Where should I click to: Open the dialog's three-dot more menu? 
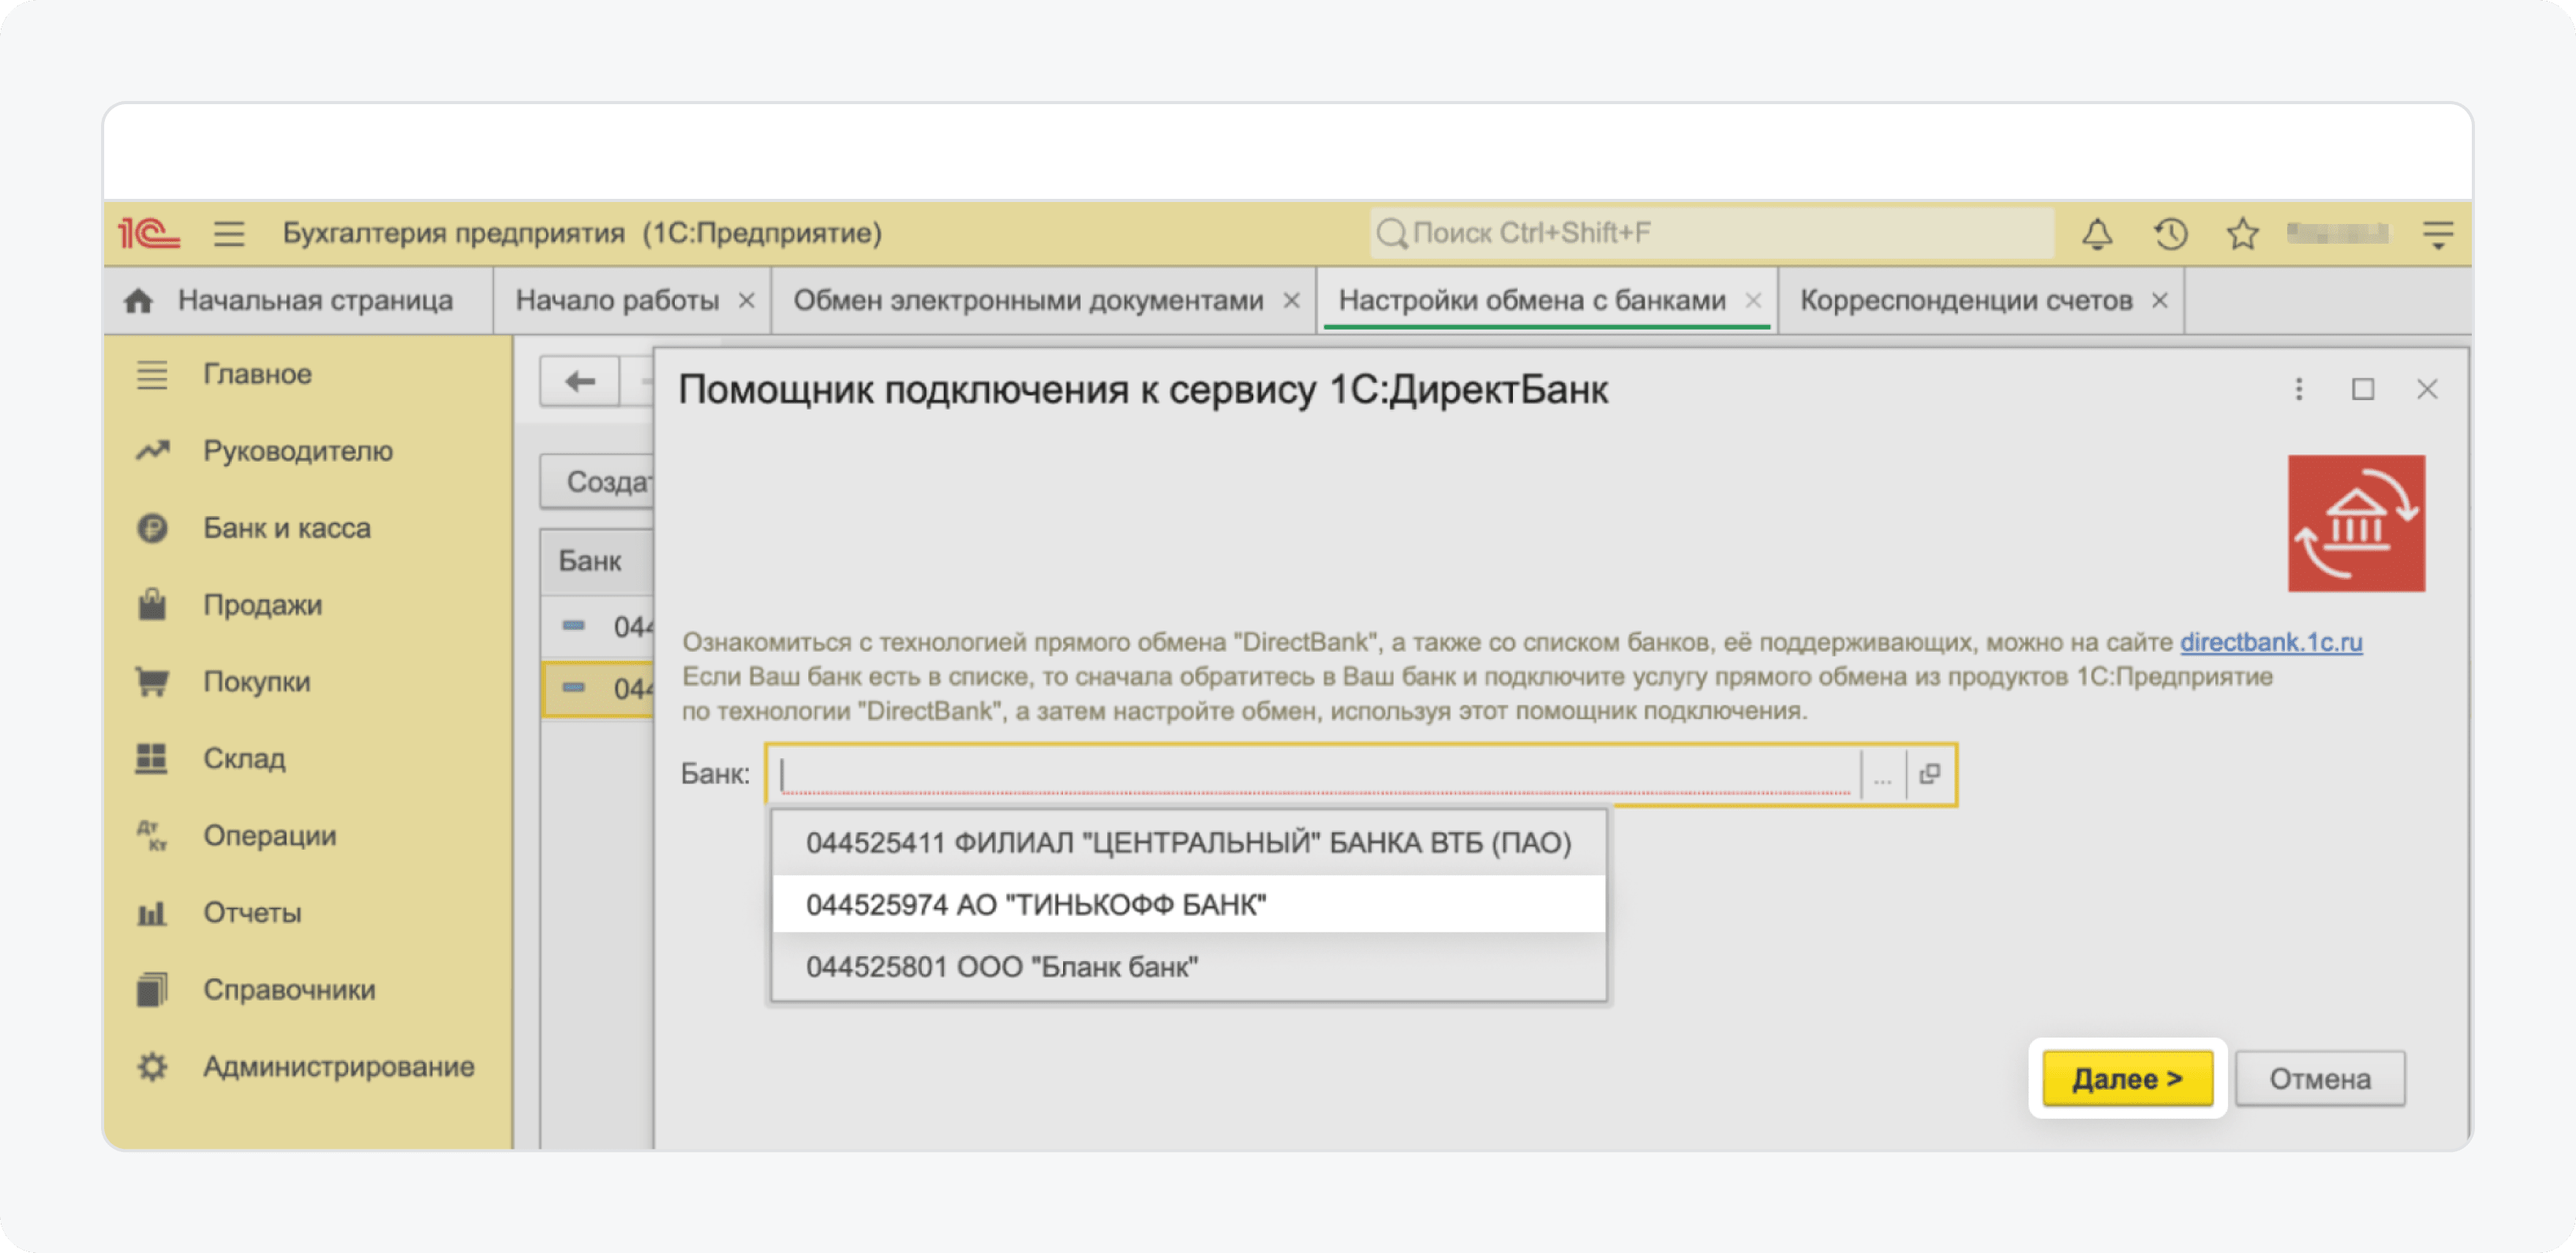[2298, 389]
